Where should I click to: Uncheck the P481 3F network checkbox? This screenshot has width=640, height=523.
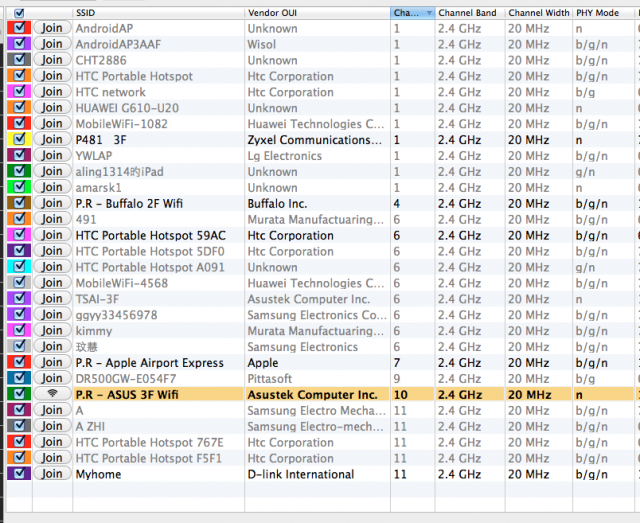(19, 139)
